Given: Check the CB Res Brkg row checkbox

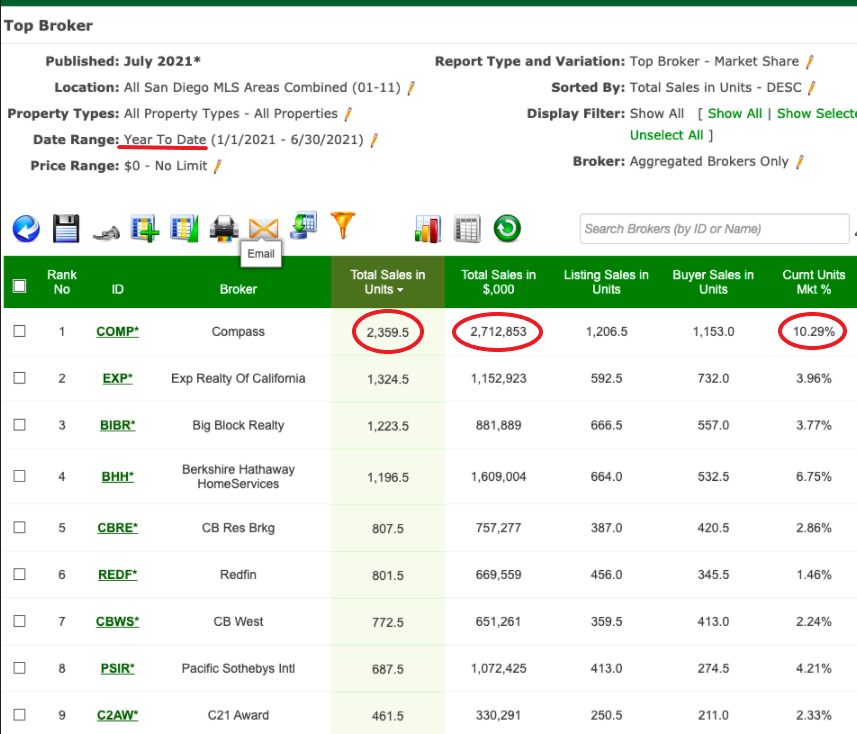Looking at the screenshot, I should [20, 527].
